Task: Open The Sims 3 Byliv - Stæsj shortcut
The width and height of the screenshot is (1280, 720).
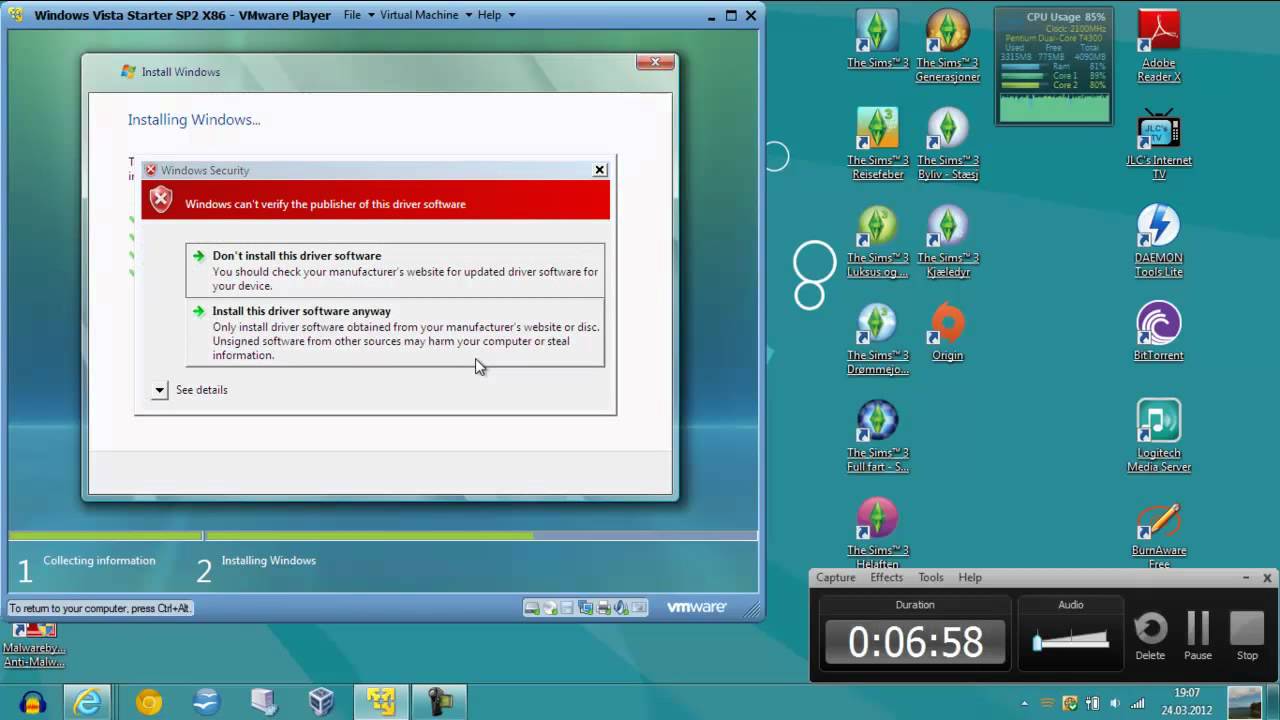Action: pos(947,143)
